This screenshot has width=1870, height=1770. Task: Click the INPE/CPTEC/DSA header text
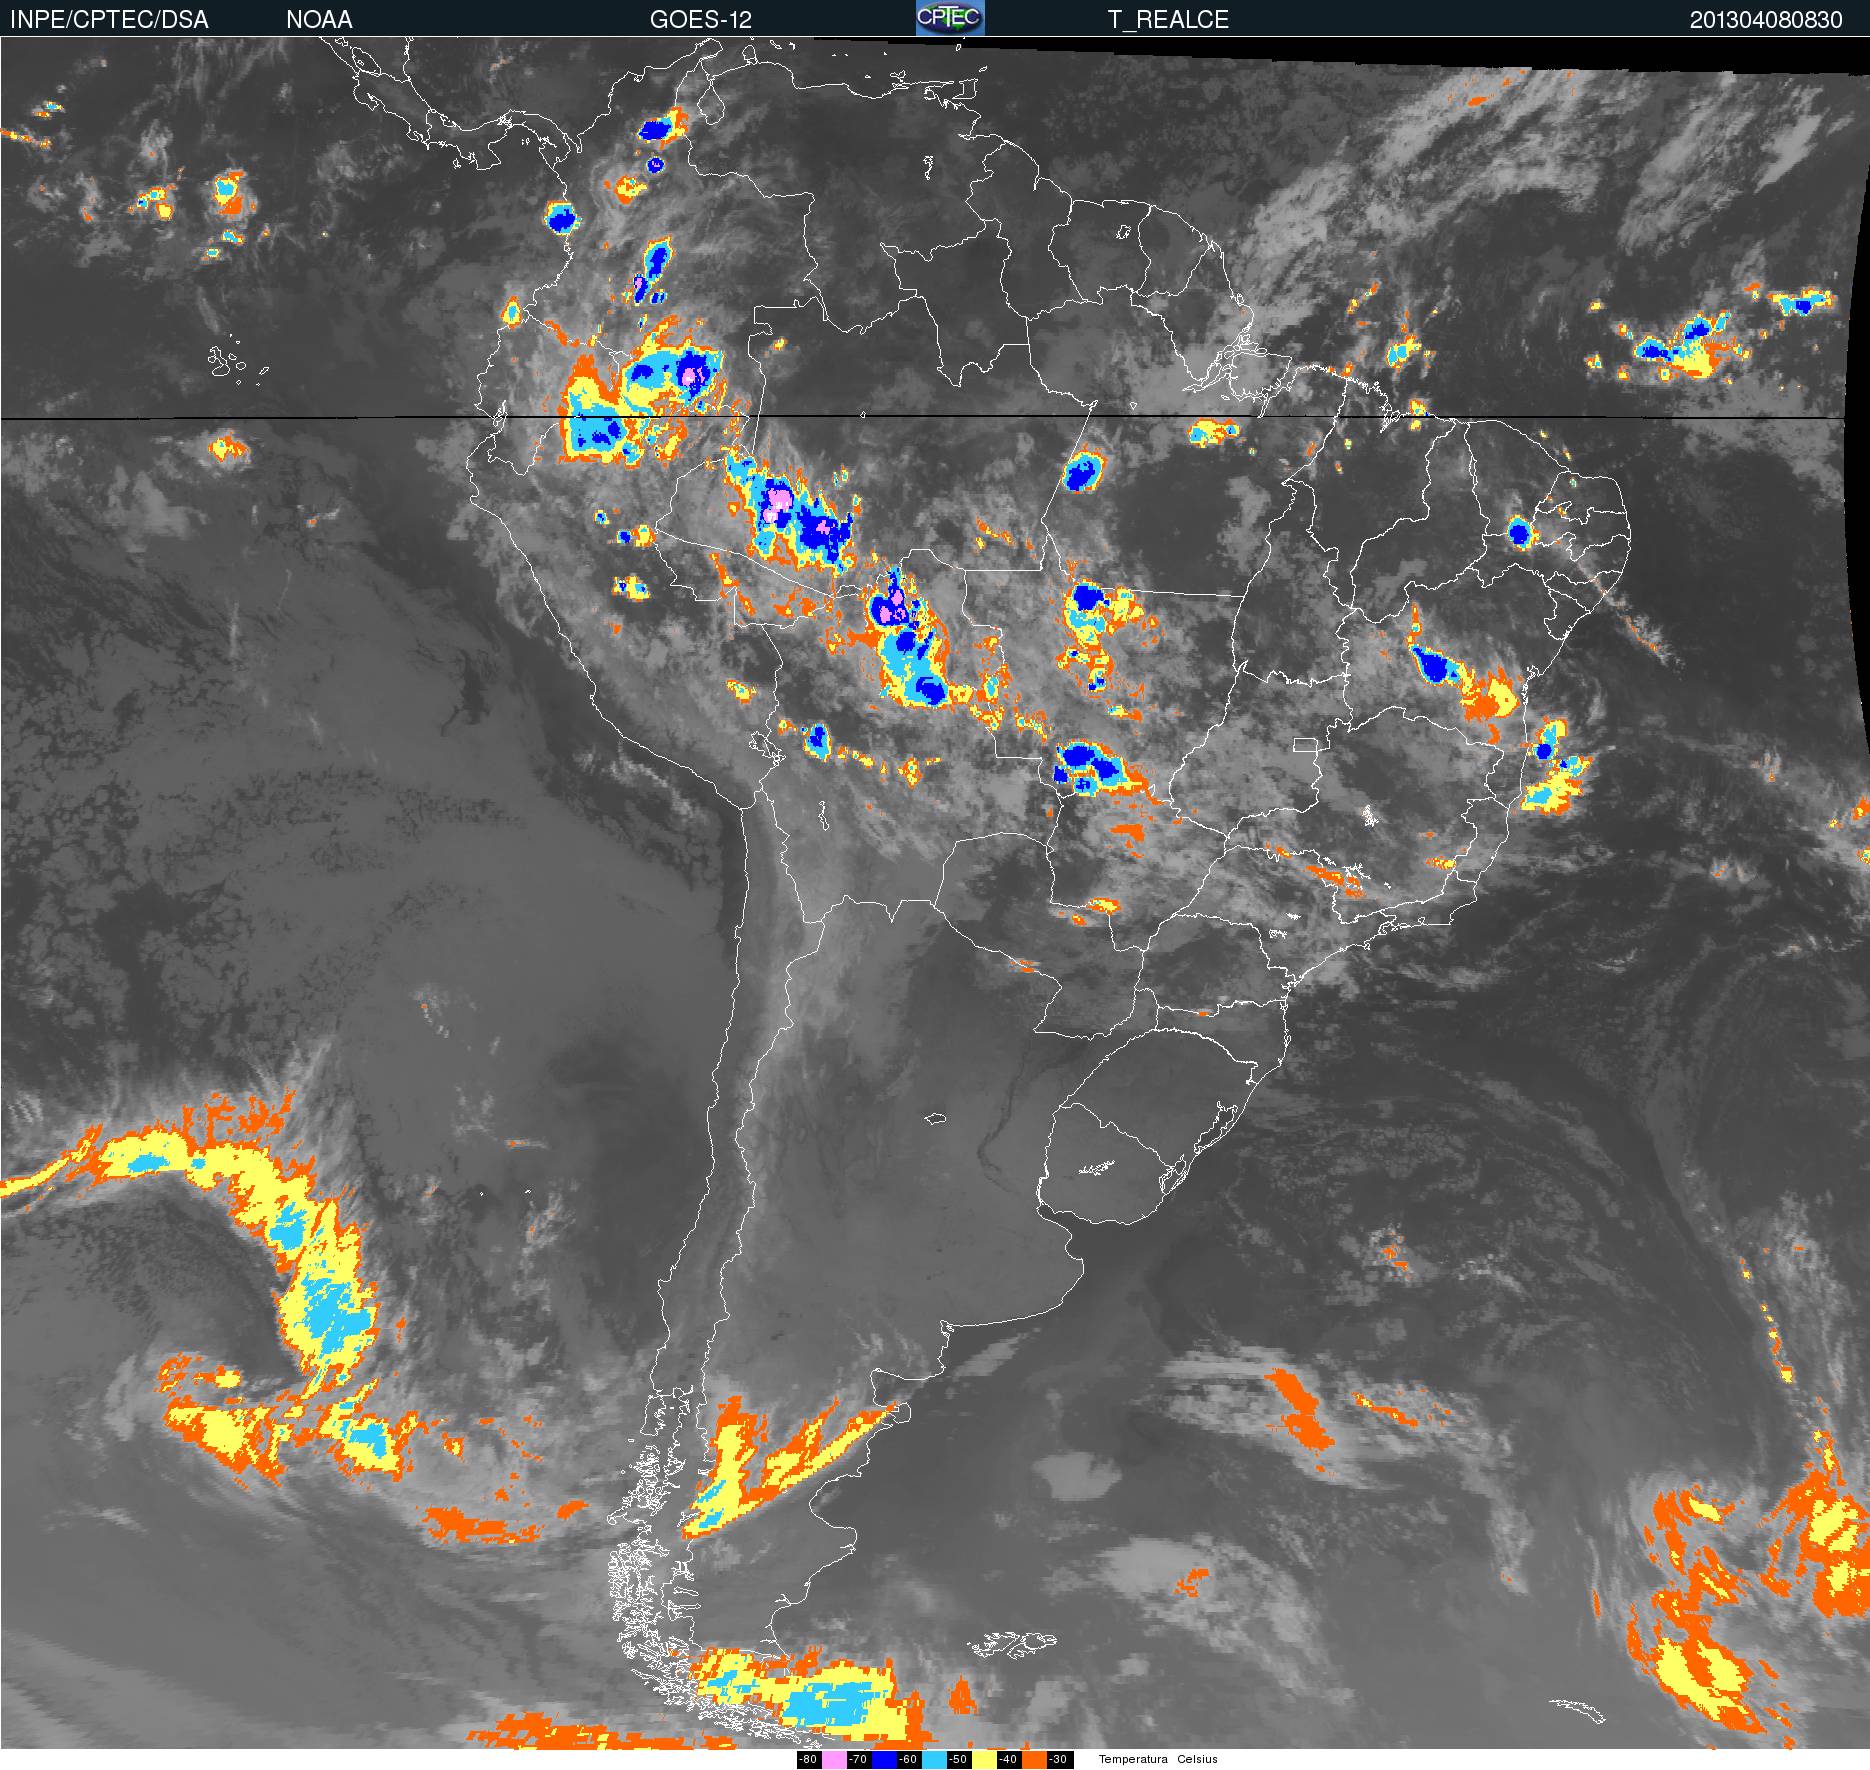pos(109,20)
